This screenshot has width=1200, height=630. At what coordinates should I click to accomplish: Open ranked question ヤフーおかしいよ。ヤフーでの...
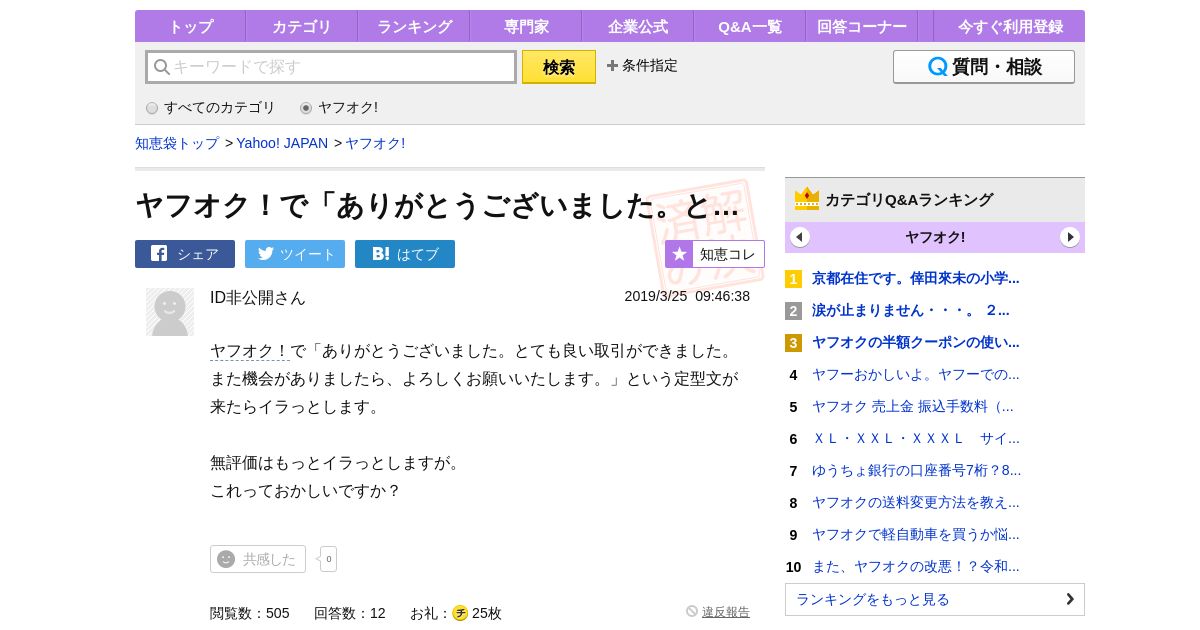tap(916, 374)
